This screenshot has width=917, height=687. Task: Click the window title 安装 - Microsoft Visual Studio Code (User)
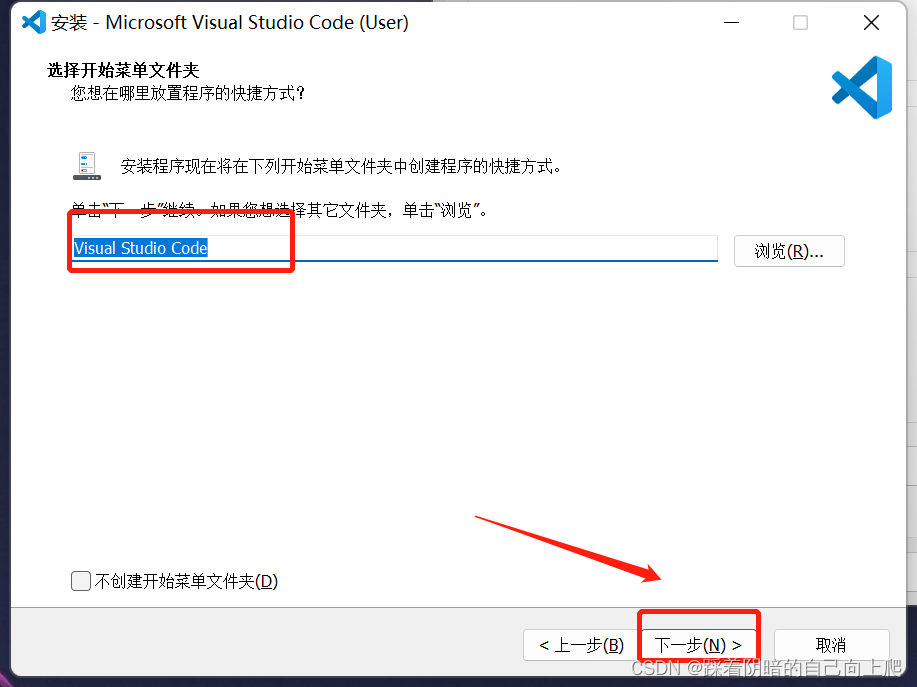(x=229, y=22)
